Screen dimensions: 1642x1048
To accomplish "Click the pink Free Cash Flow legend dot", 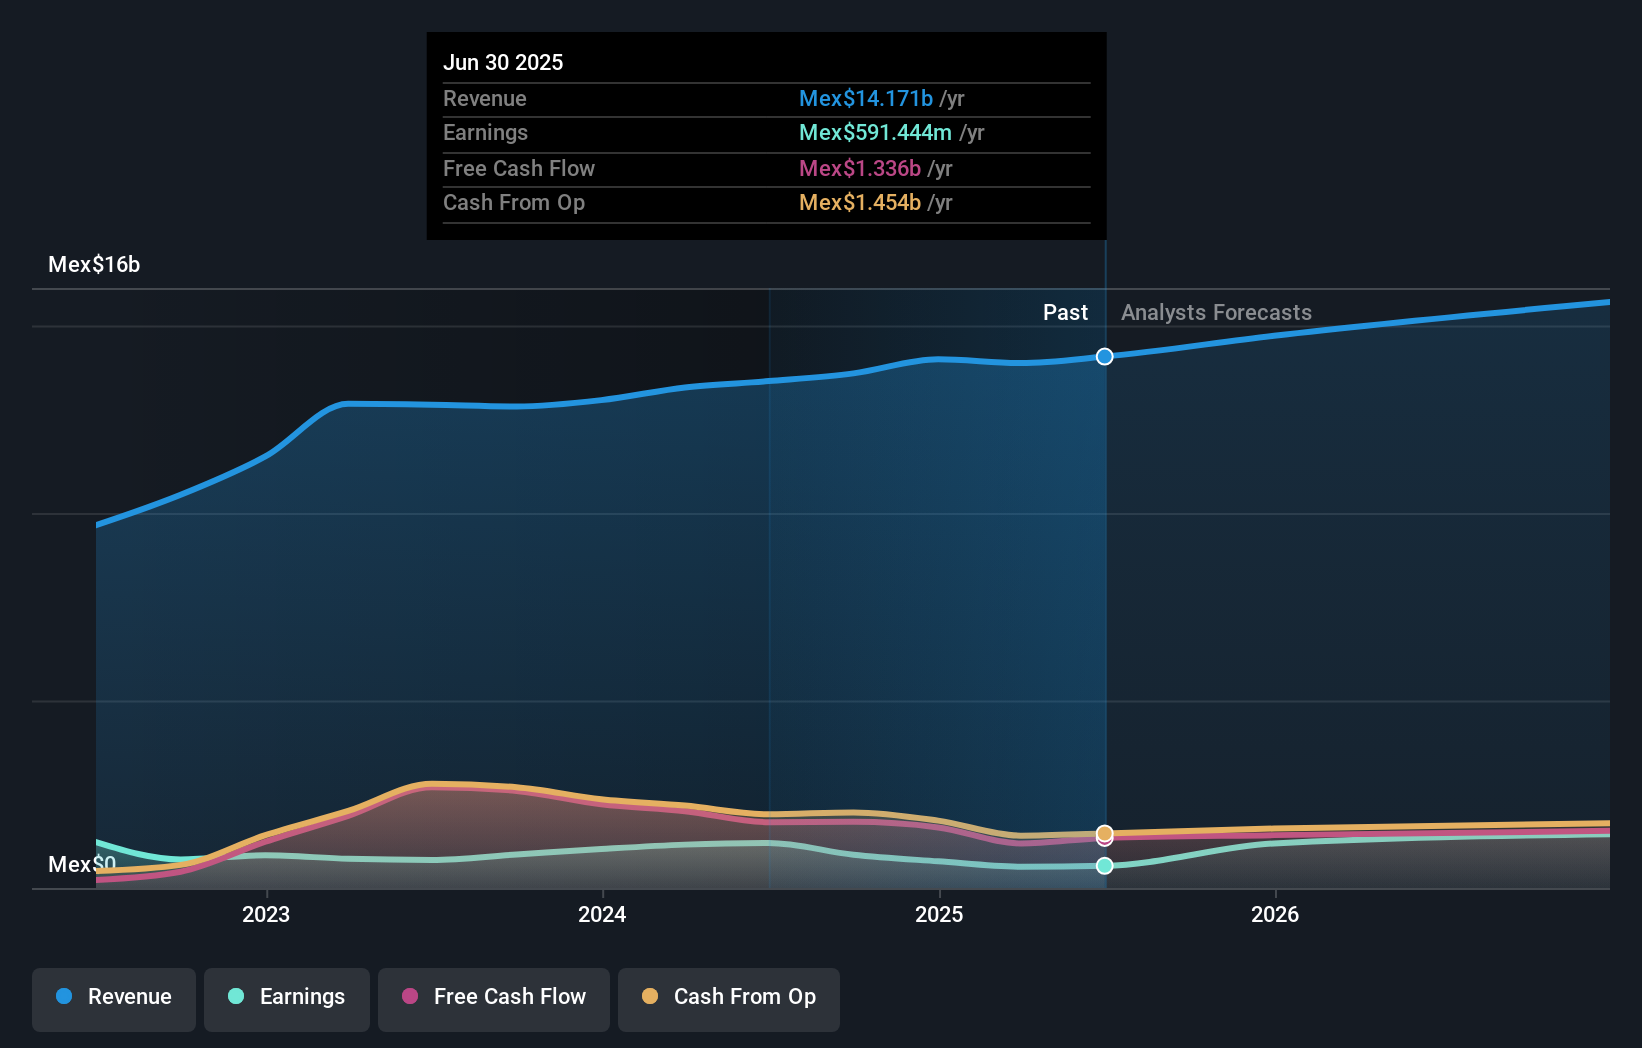I will pos(410,996).
